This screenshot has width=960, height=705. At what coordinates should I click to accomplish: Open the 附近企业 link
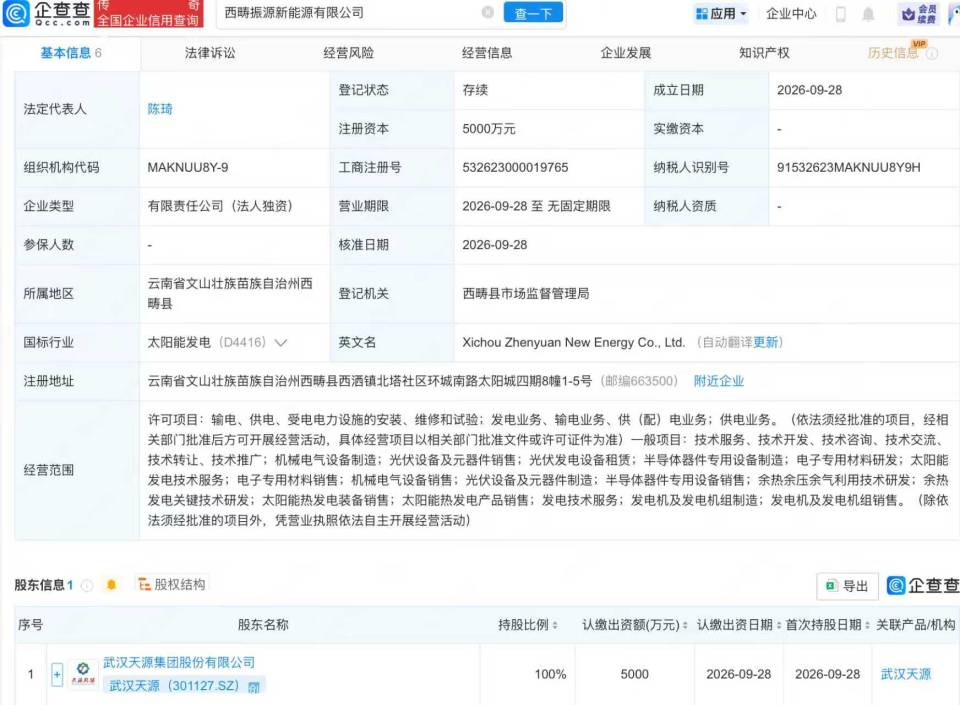pyautogui.click(x=719, y=381)
